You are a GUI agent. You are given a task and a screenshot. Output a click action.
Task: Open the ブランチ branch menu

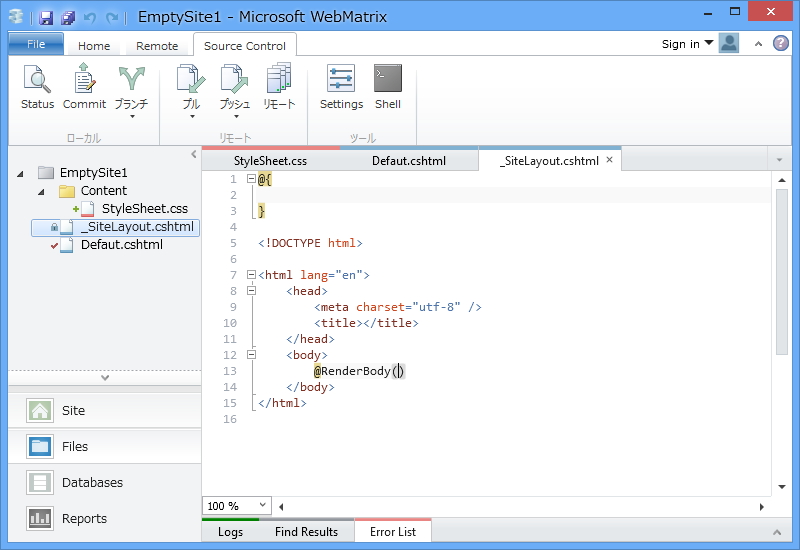[x=132, y=91]
